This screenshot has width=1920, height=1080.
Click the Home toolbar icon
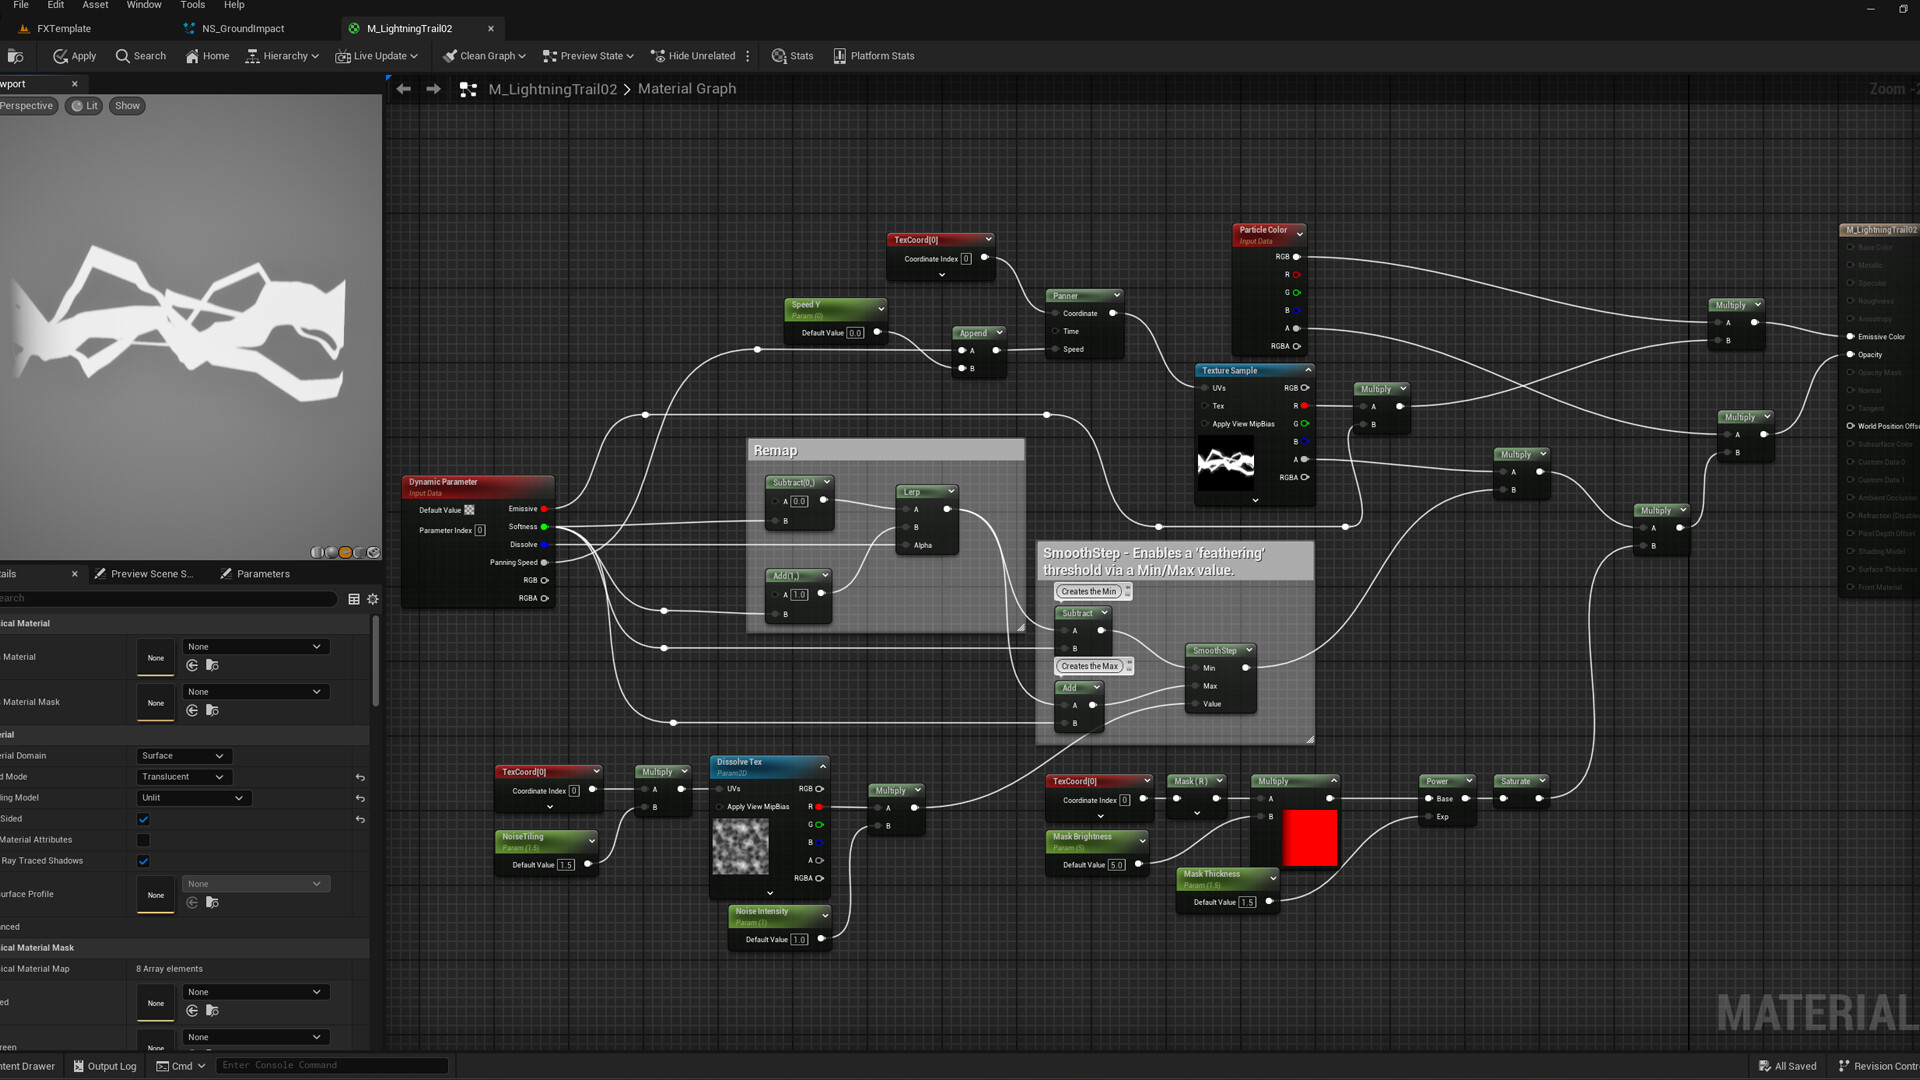(192, 56)
